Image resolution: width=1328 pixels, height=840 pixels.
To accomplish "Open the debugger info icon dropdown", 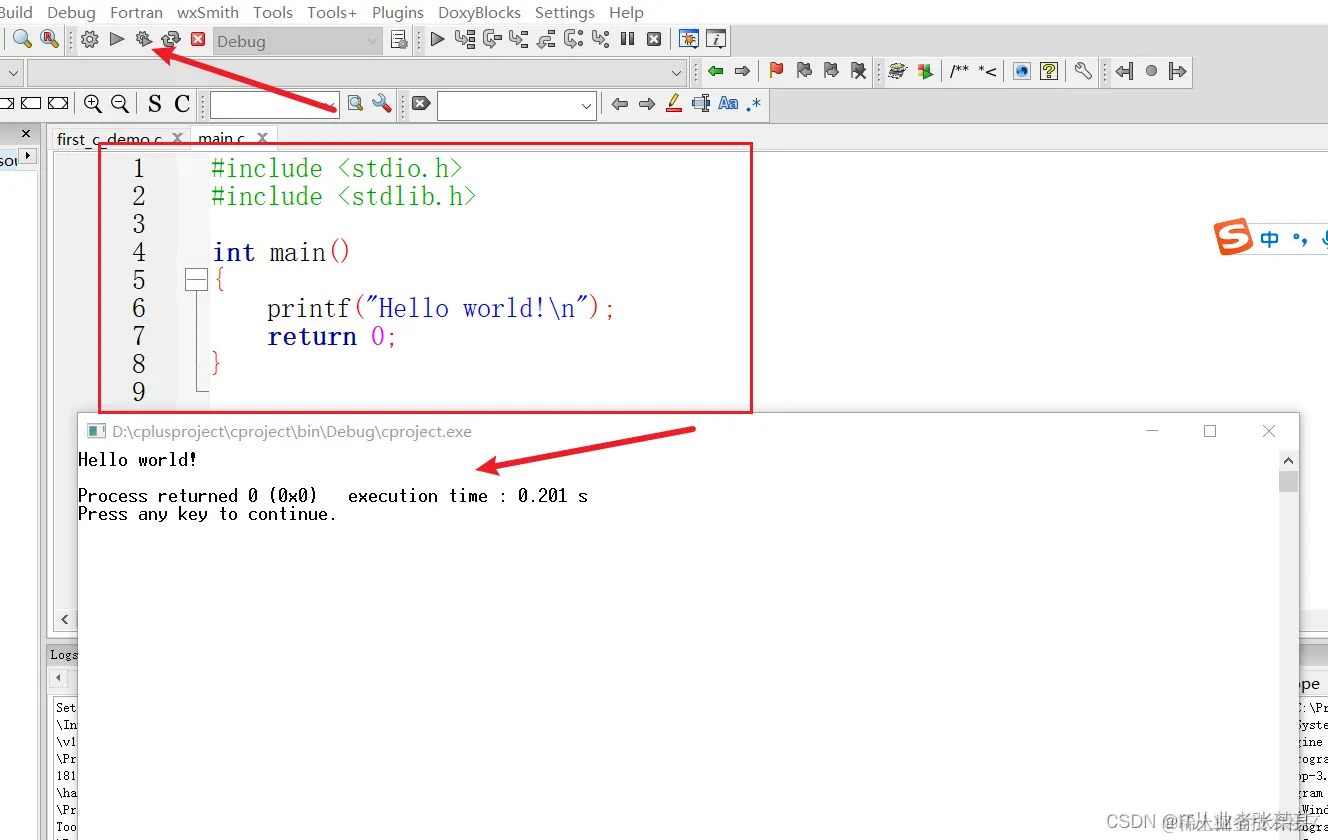I will (716, 39).
